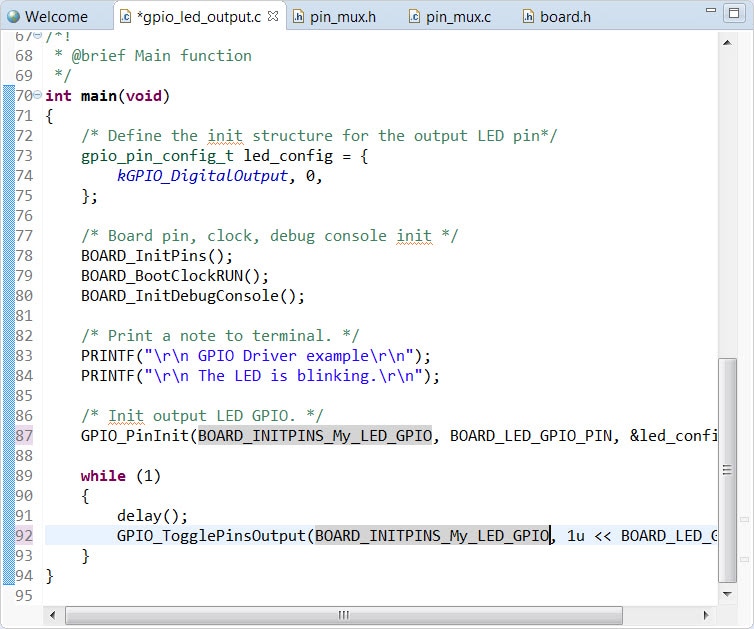Go to the board.h tab

(564, 17)
